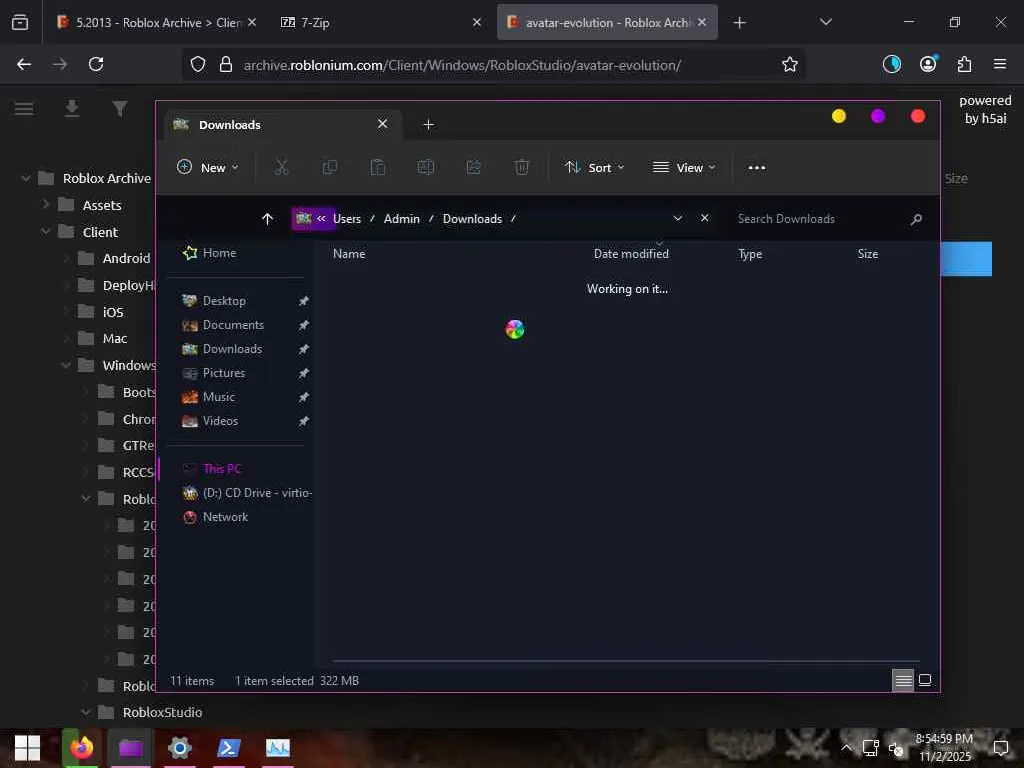Expand address bar history chevron
Image resolution: width=1024 pixels, height=768 pixels.
(x=678, y=218)
